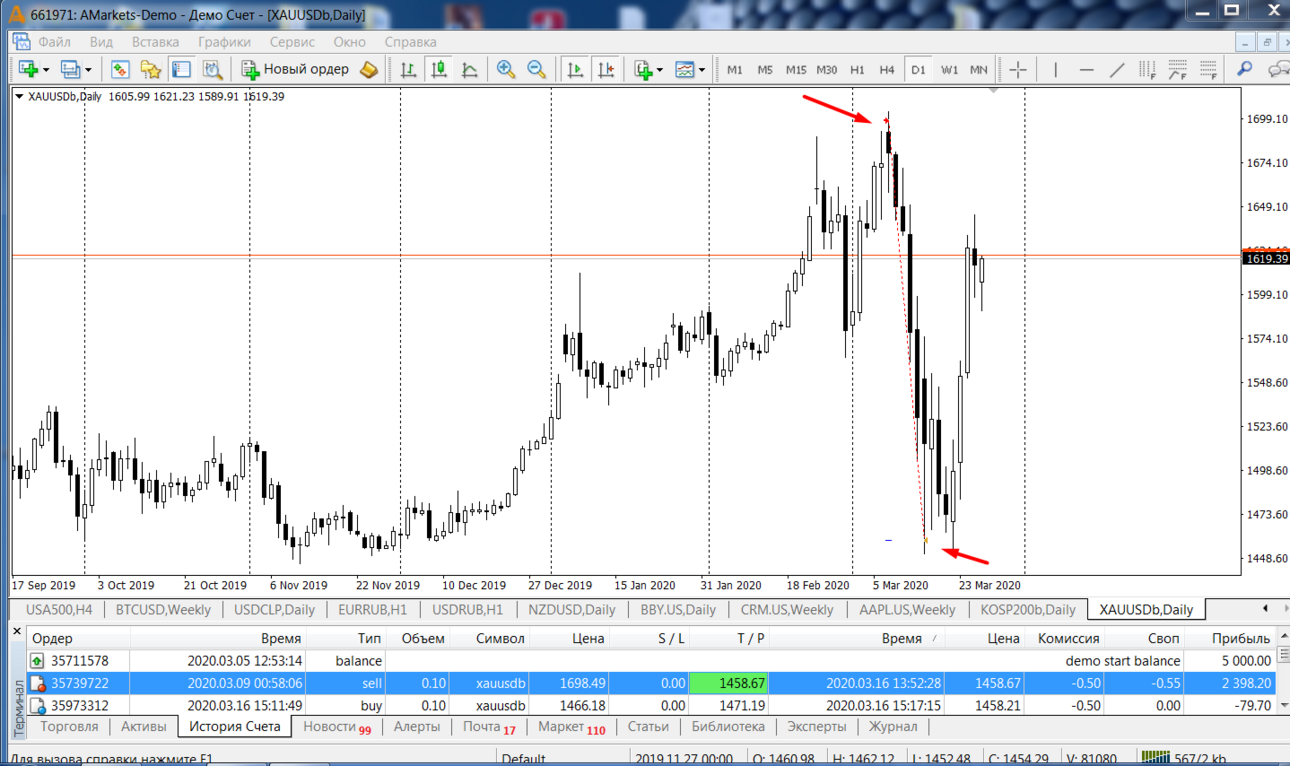Select the trendline drawing tool
The width and height of the screenshot is (1290, 766).
click(x=1117, y=69)
